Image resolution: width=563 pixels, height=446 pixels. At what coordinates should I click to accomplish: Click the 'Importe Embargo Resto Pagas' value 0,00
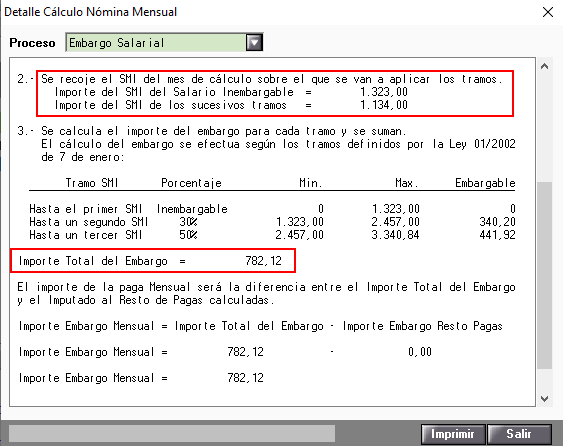pos(420,352)
